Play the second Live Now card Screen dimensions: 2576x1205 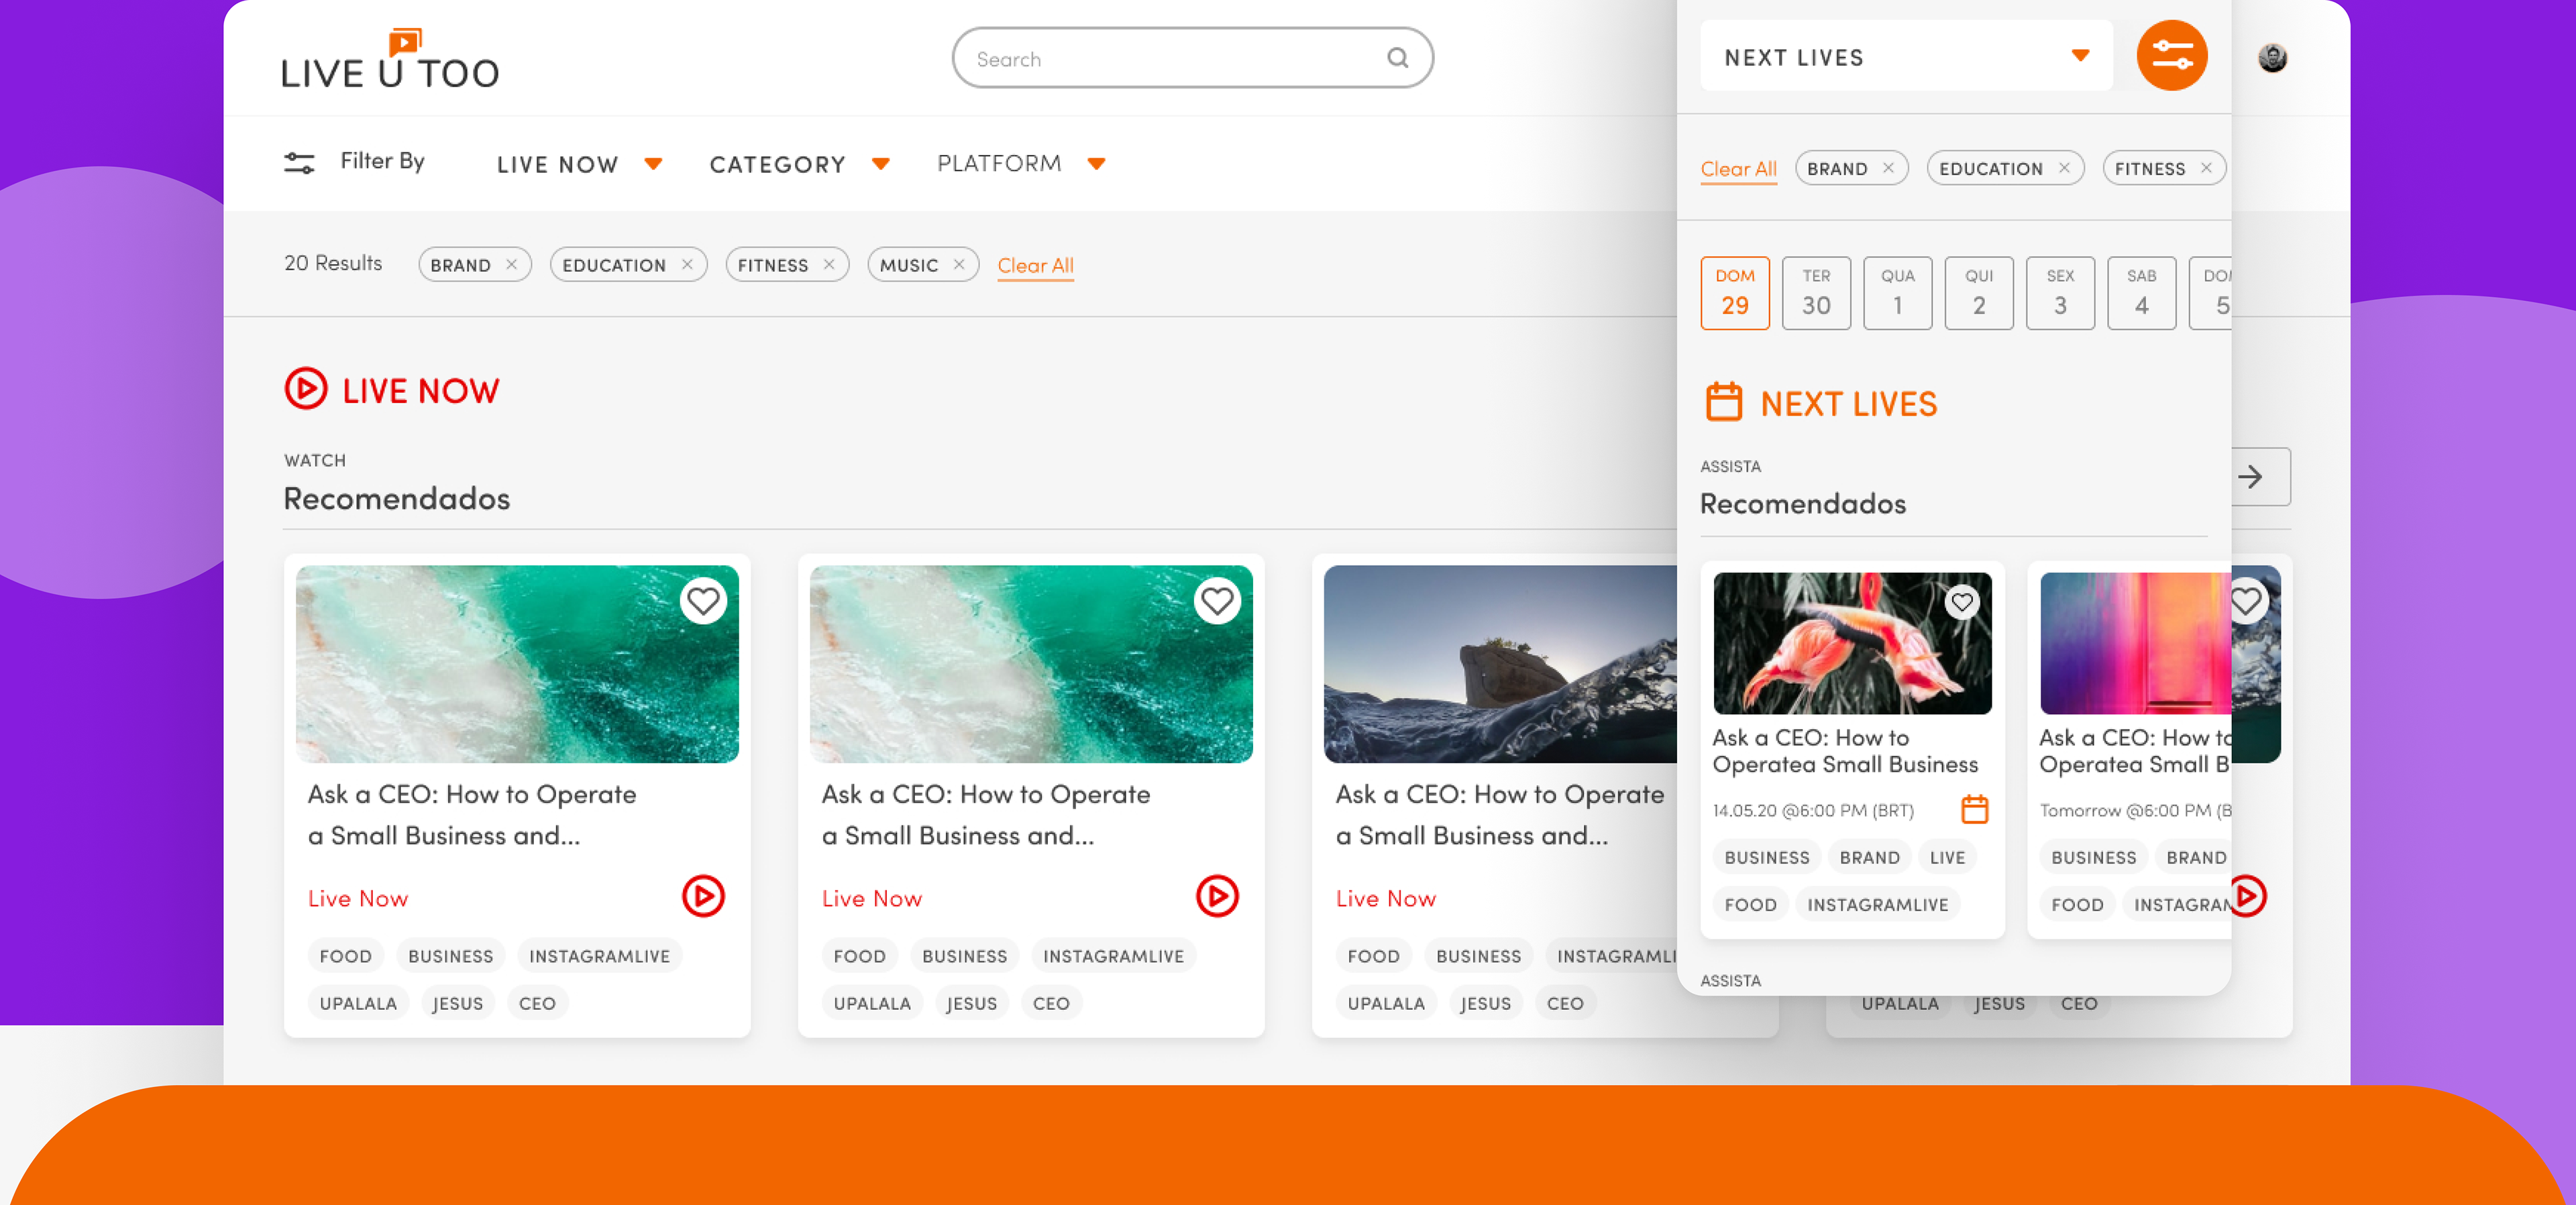[x=1217, y=896]
